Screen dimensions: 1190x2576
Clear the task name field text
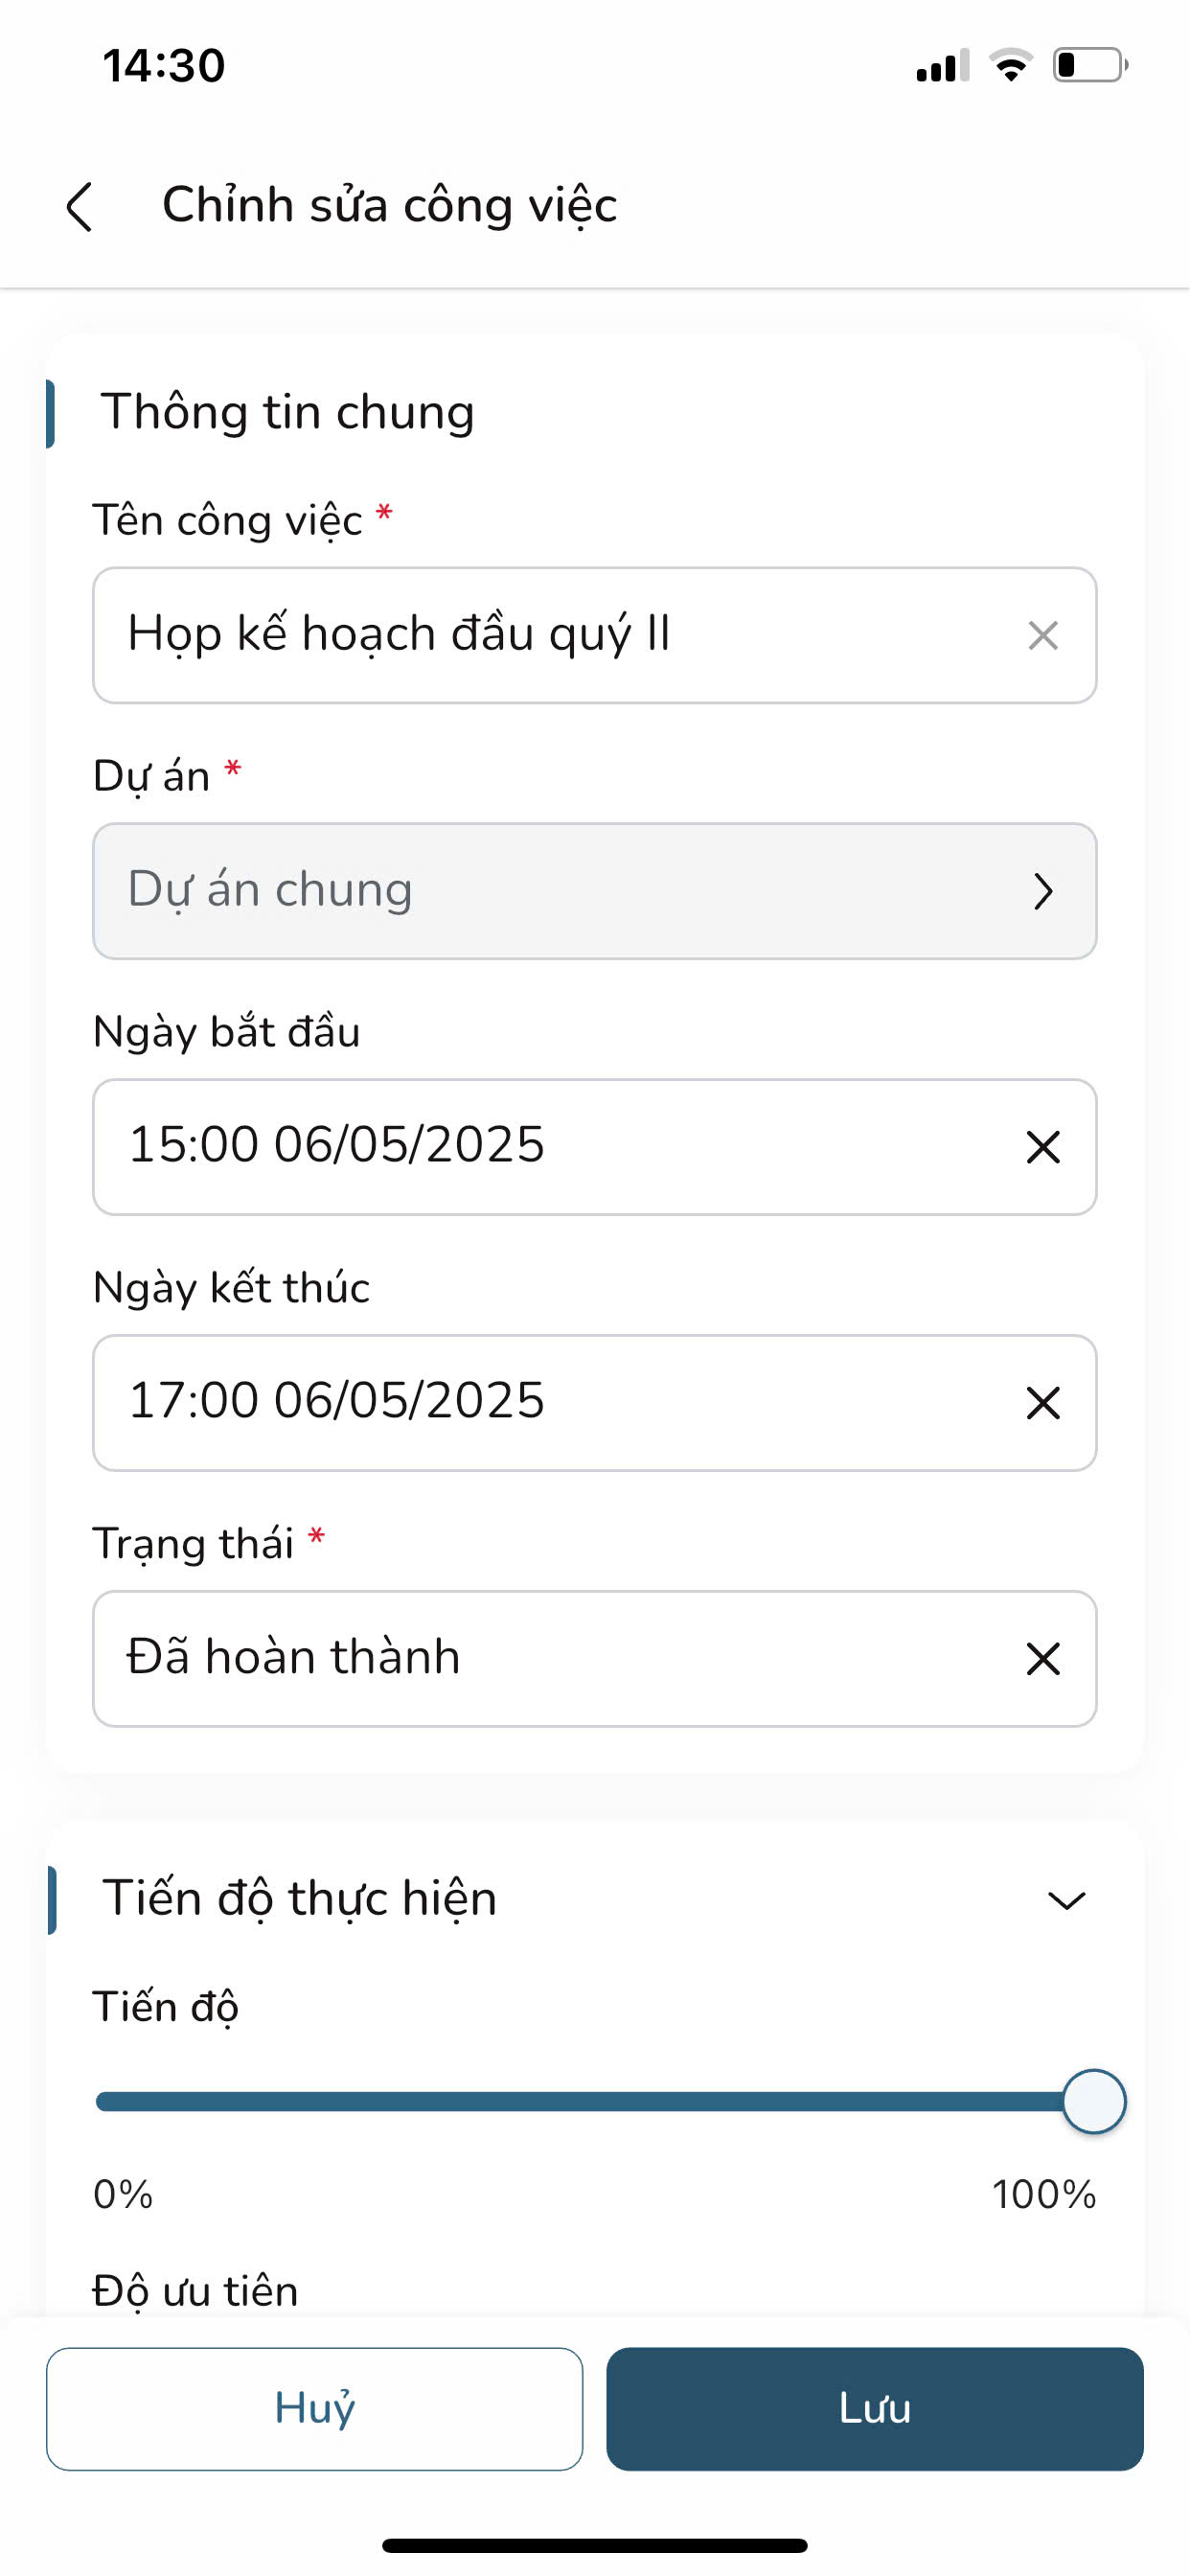tap(1042, 635)
